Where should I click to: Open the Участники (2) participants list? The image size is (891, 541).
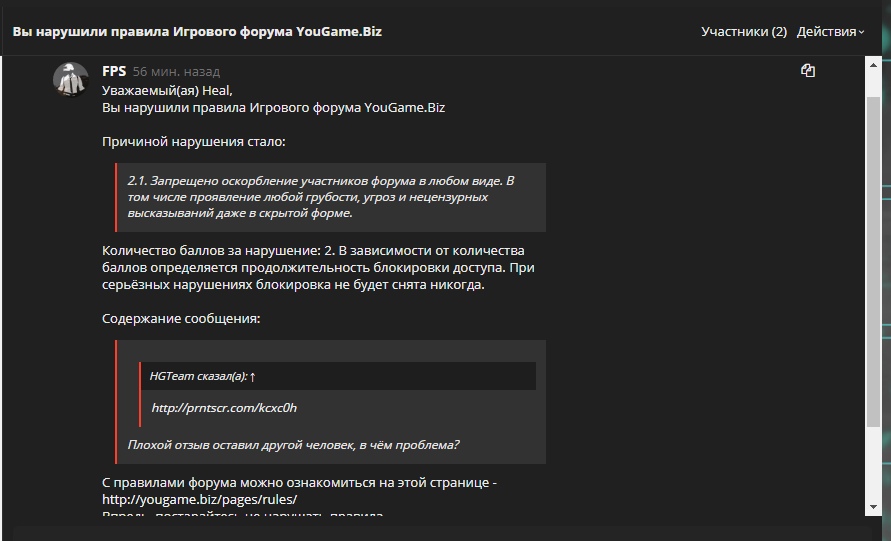click(744, 32)
